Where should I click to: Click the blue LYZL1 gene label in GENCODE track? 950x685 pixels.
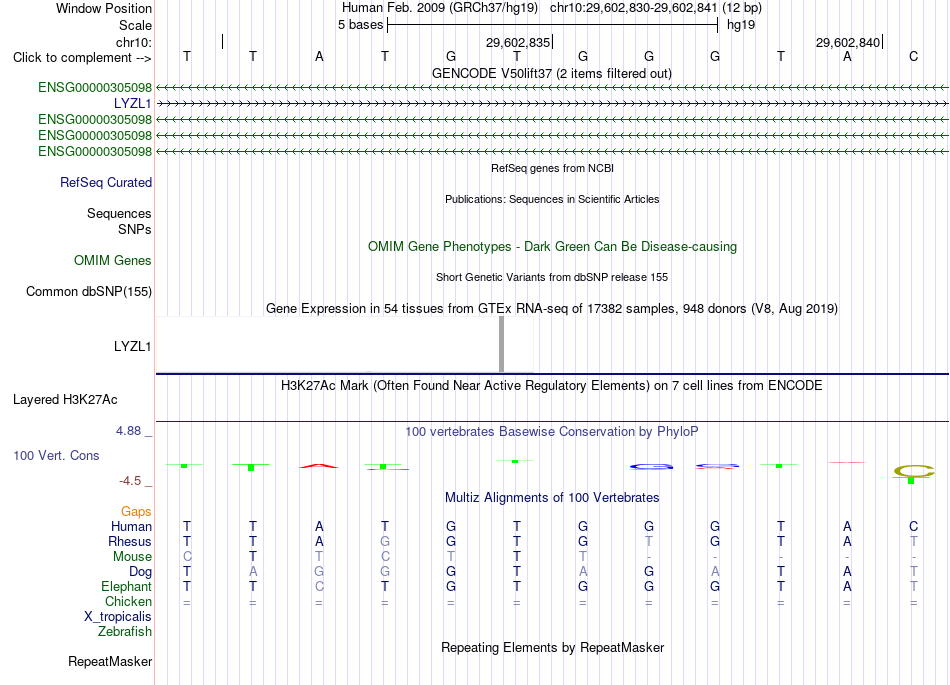point(132,104)
